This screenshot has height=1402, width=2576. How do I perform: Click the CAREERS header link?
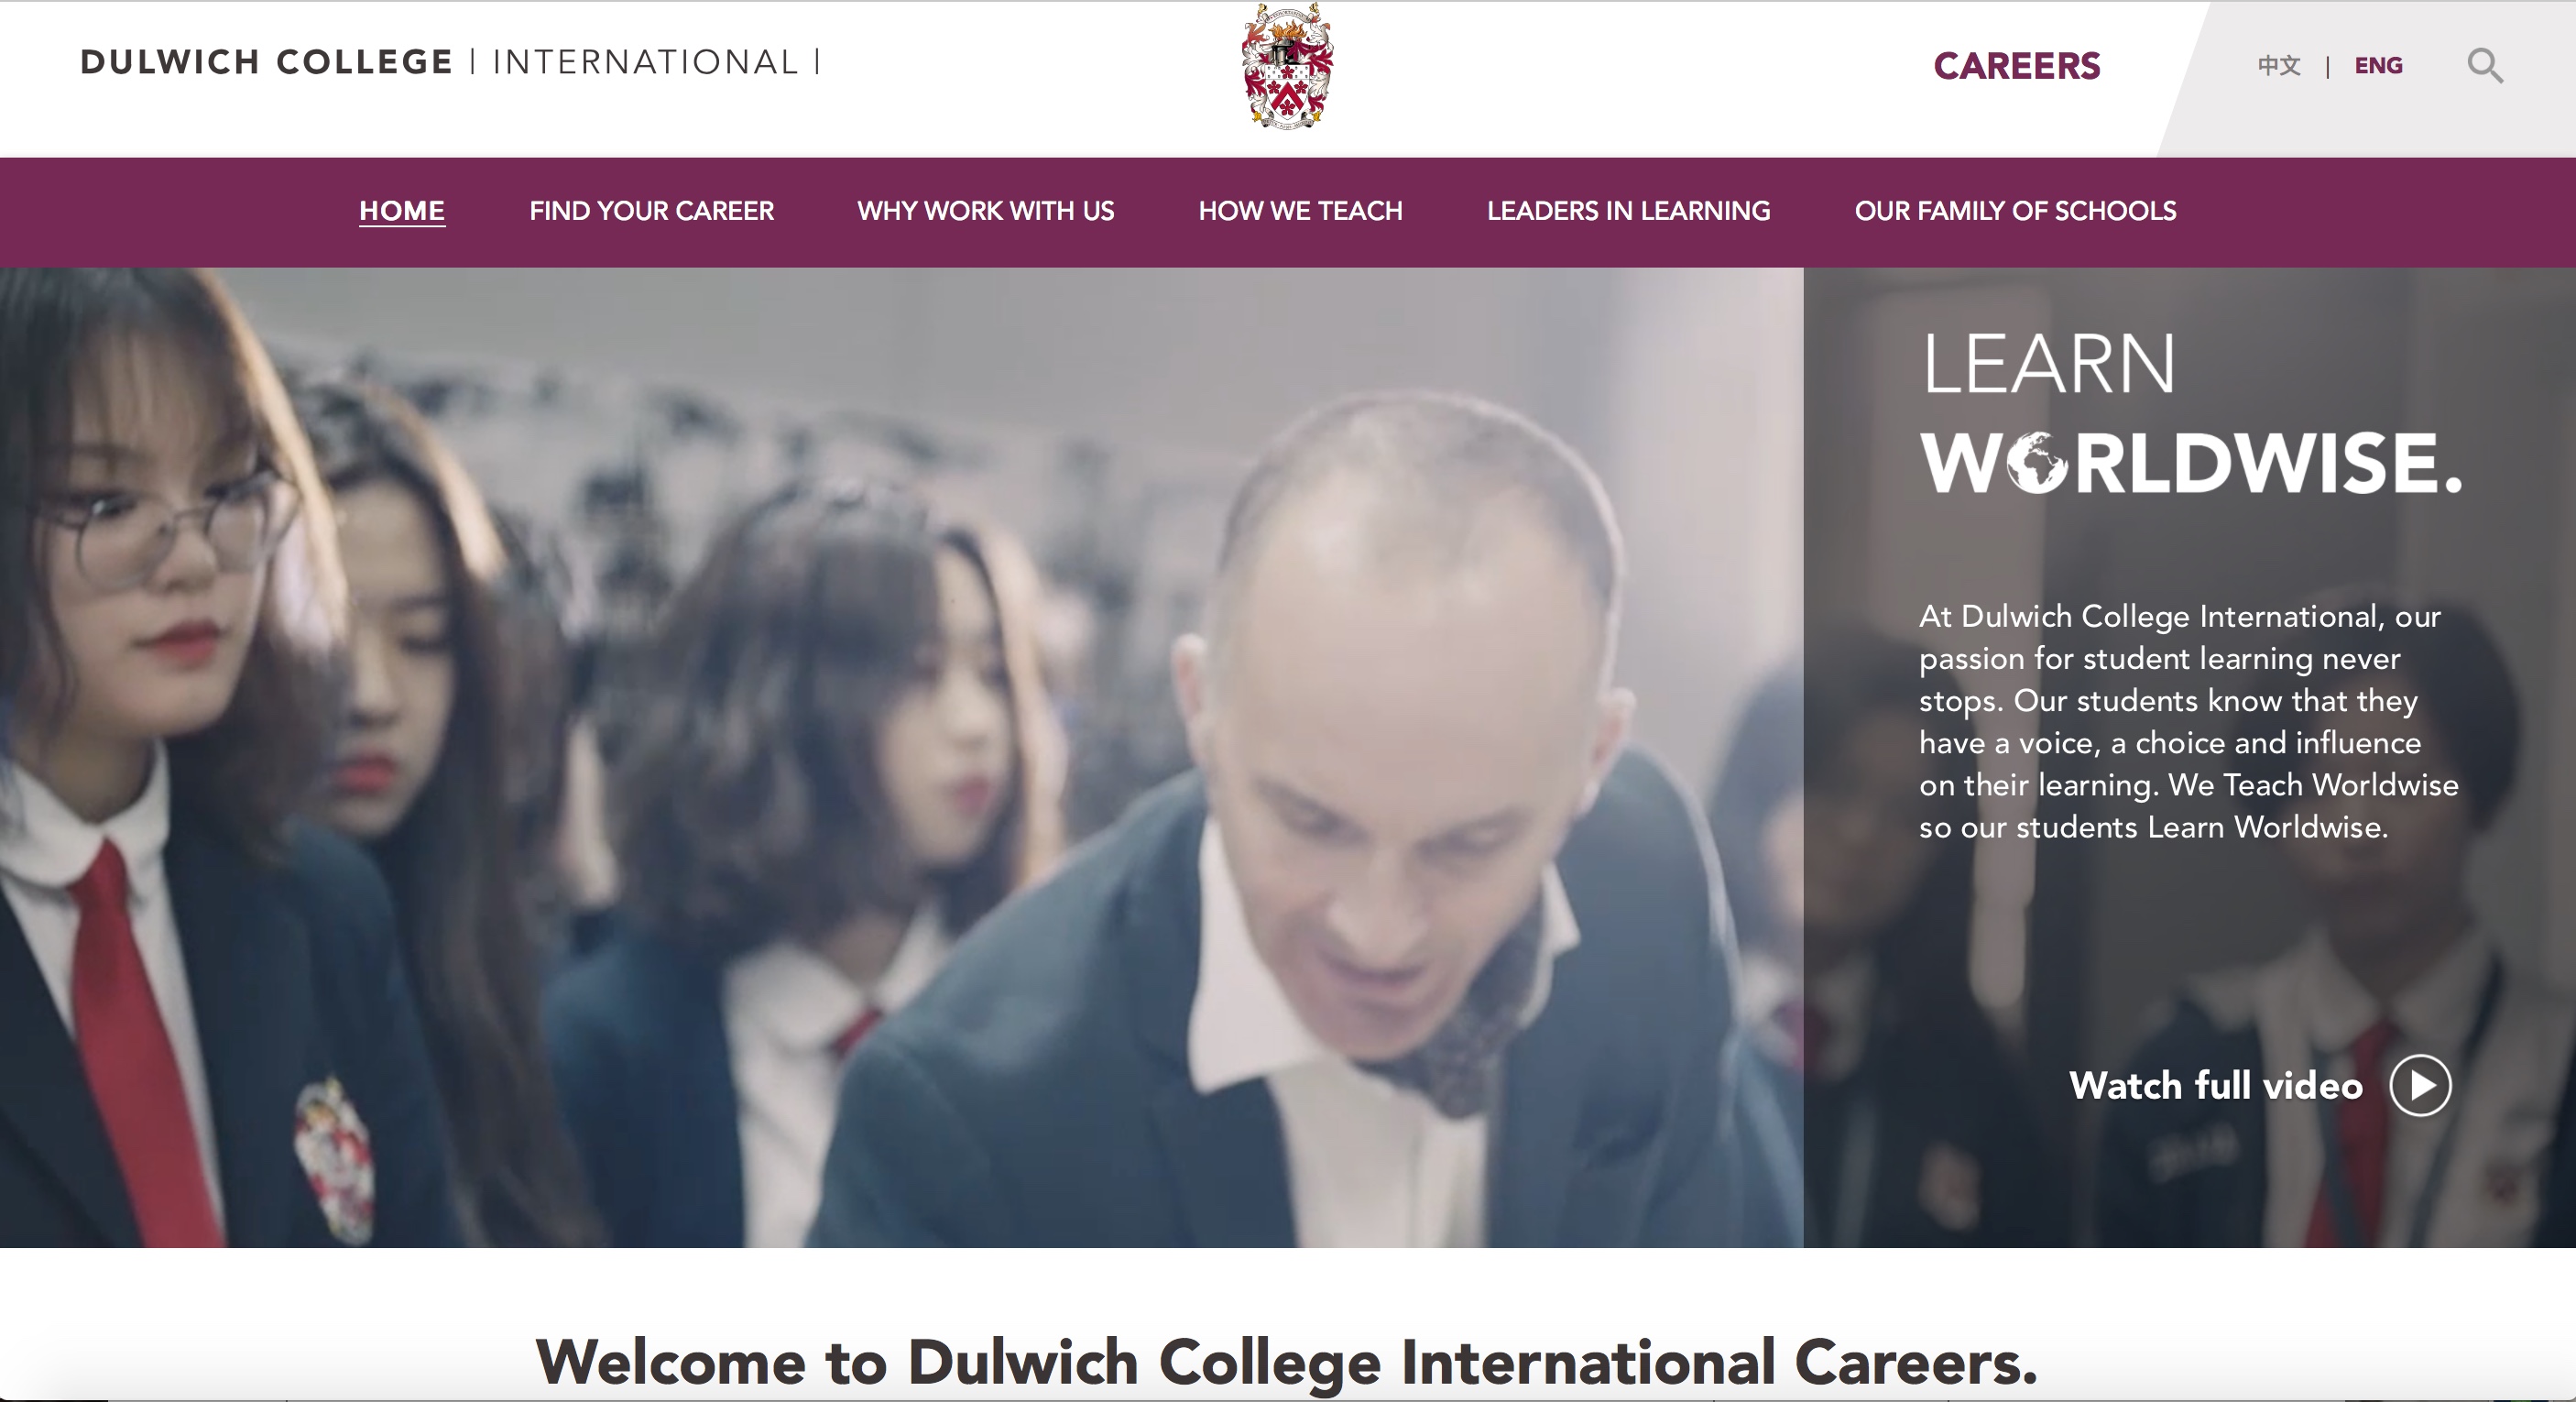(2016, 66)
